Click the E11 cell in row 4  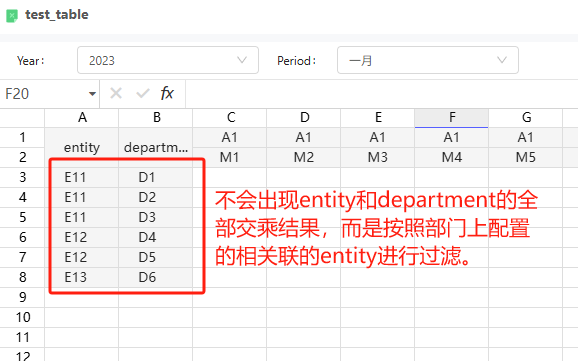point(82,197)
